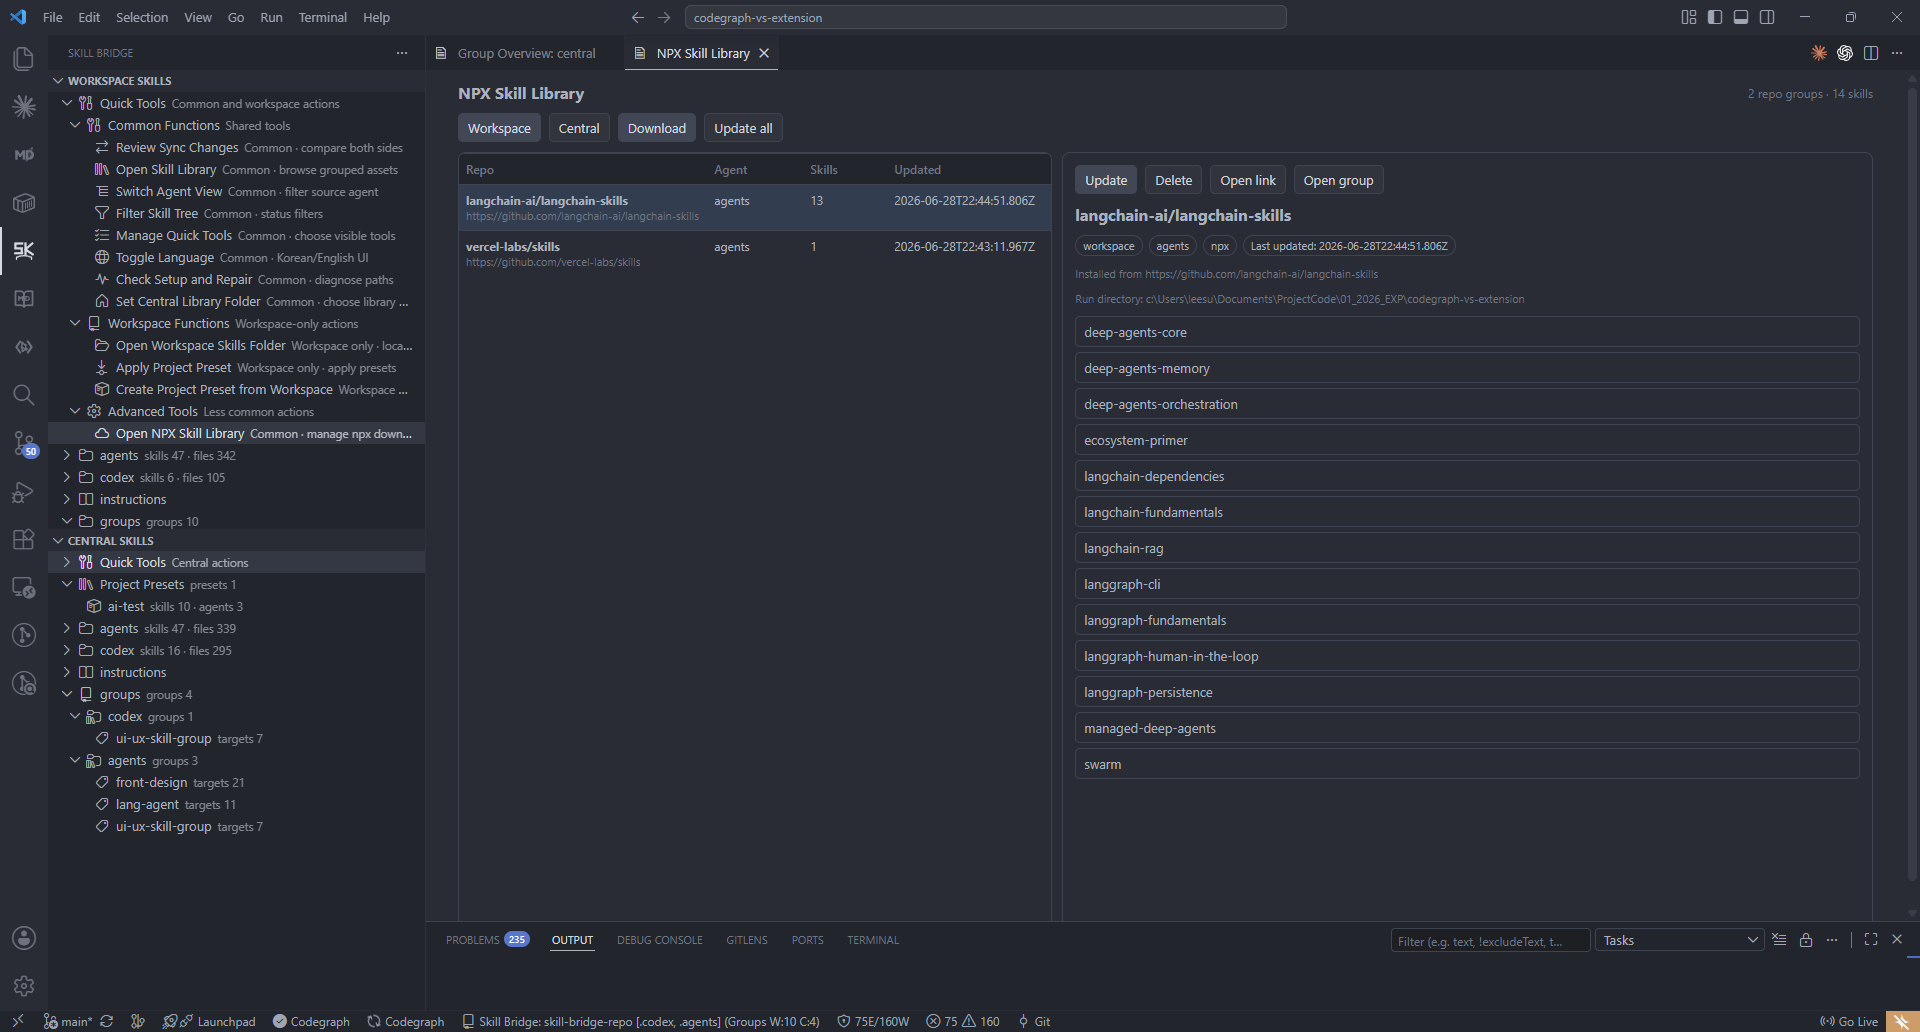Collapse the Advanced Tools node
The width and height of the screenshot is (1920, 1032).
click(75, 411)
